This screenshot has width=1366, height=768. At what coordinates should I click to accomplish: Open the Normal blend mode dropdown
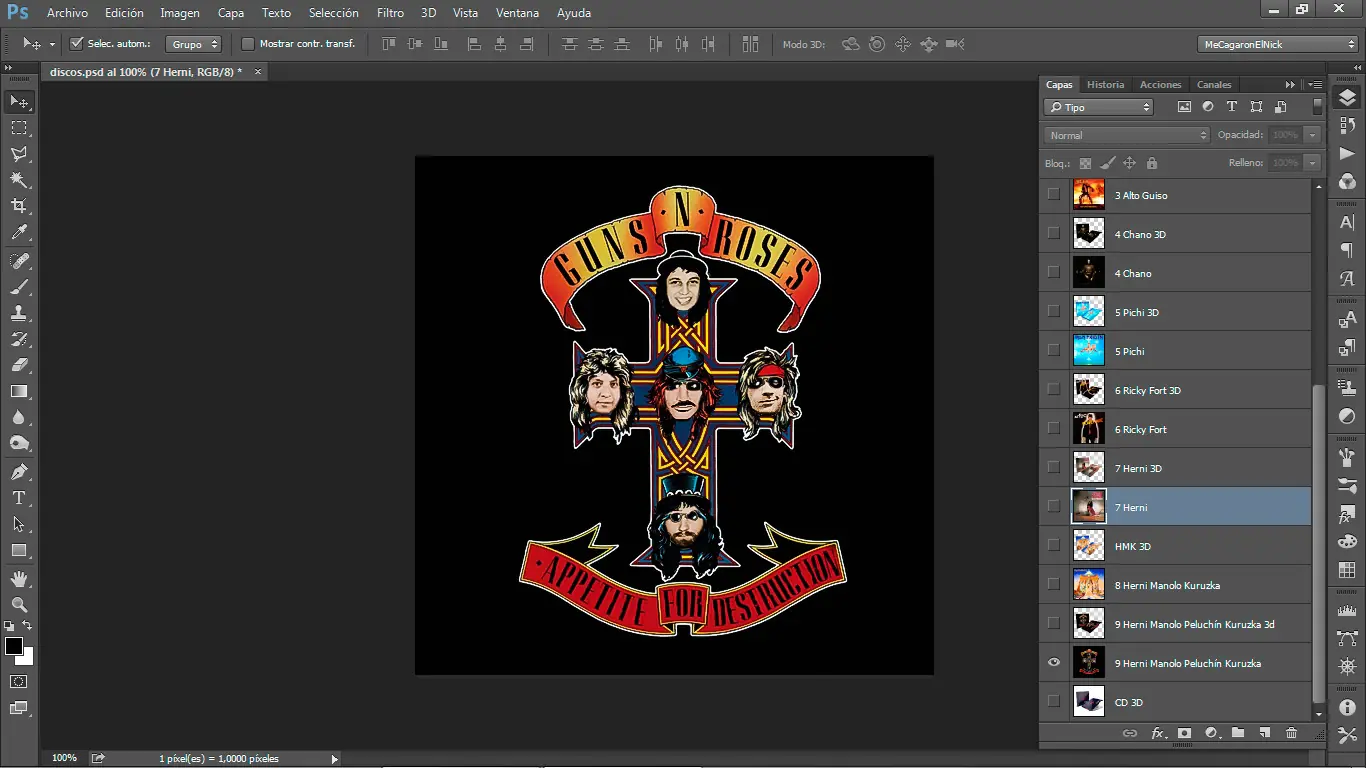pyautogui.click(x=1127, y=135)
